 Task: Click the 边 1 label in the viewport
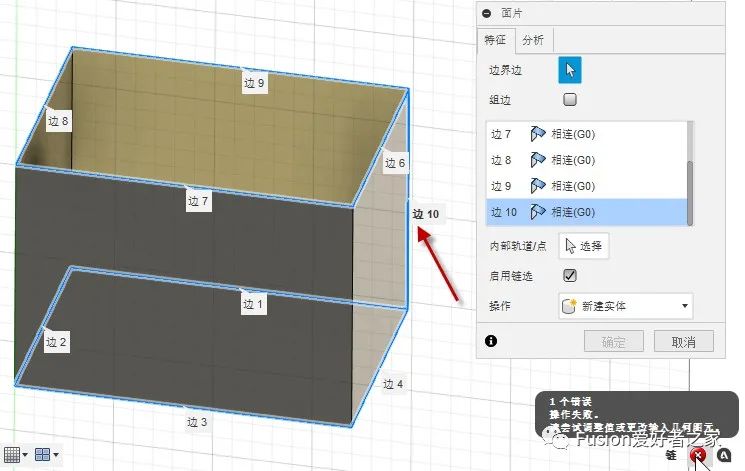pos(253,304)
